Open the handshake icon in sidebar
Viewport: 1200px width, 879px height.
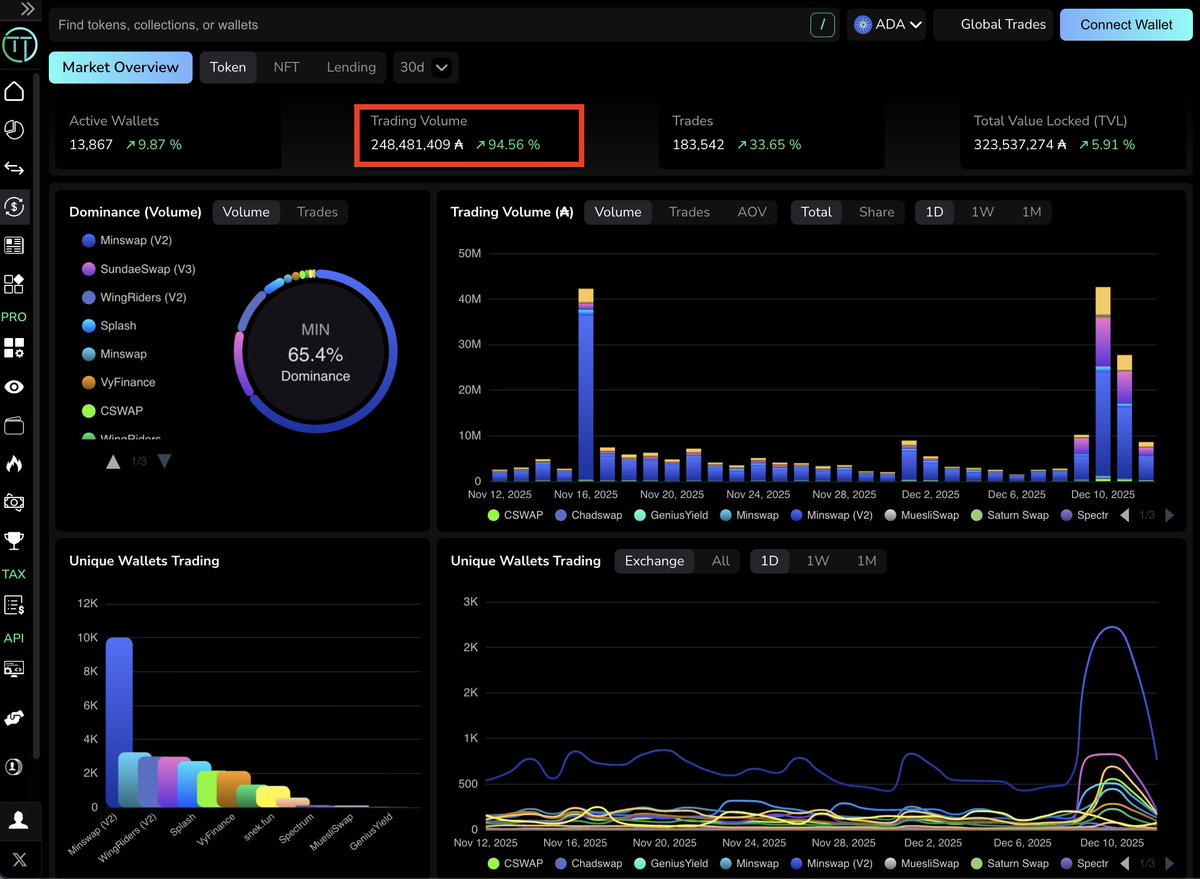(x=14, y=719)
